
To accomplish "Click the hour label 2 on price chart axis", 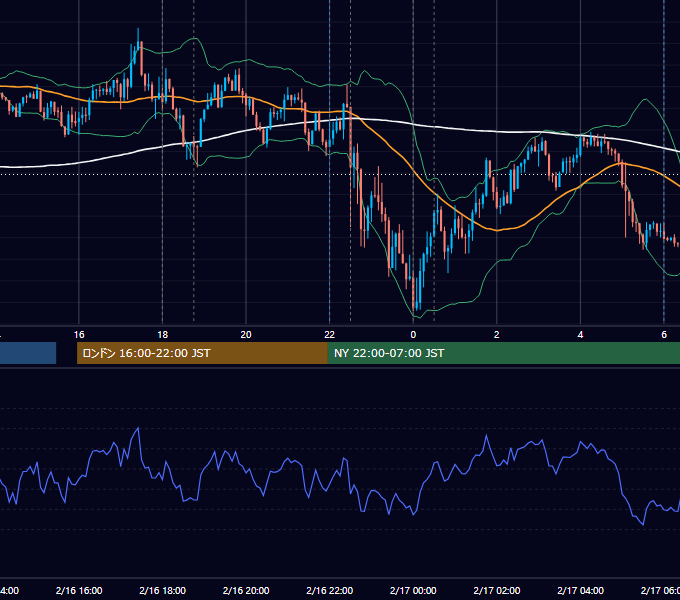I will pyautogui.click(x=497, y=334).
